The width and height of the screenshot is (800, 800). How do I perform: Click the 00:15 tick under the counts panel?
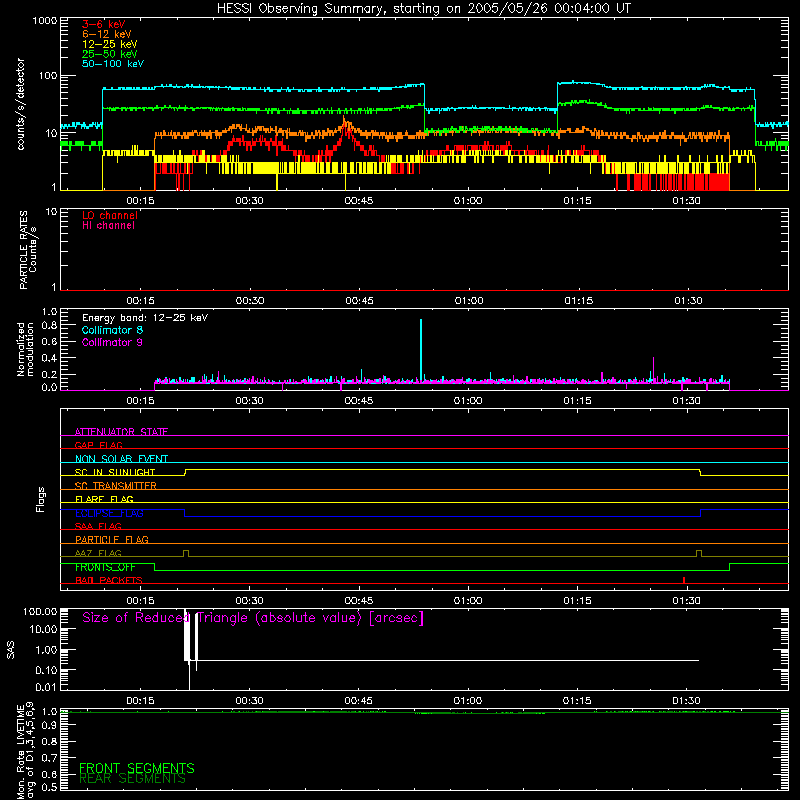point(140,201)
